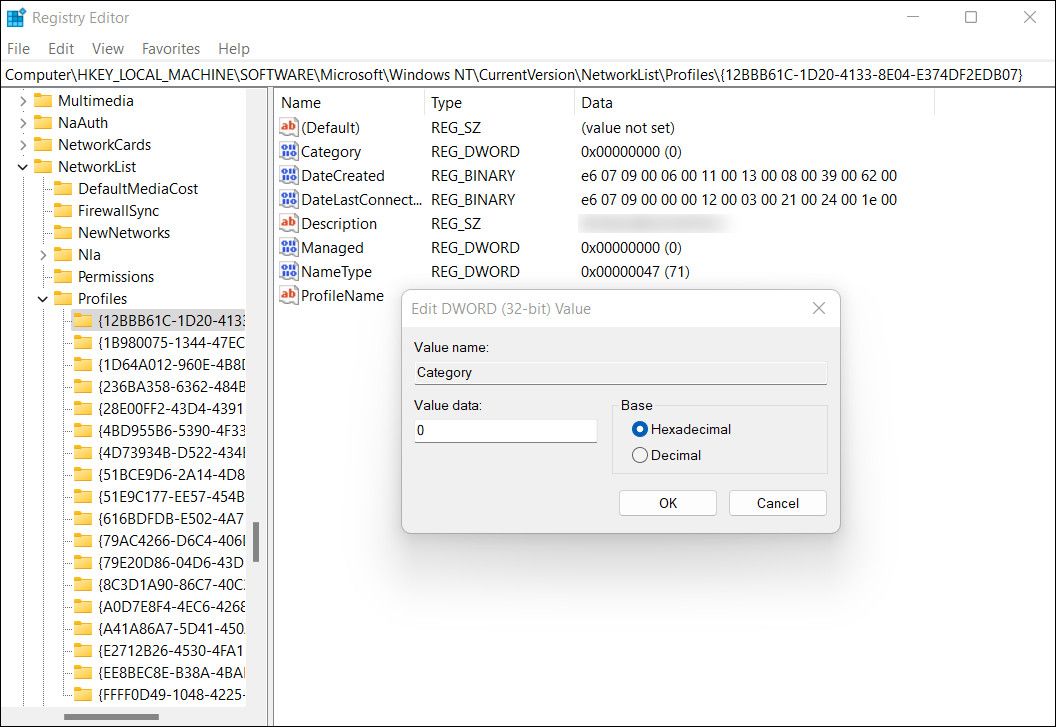Click the Nla folder icon
Viewport: 1056px width, 727px height.
63,255
